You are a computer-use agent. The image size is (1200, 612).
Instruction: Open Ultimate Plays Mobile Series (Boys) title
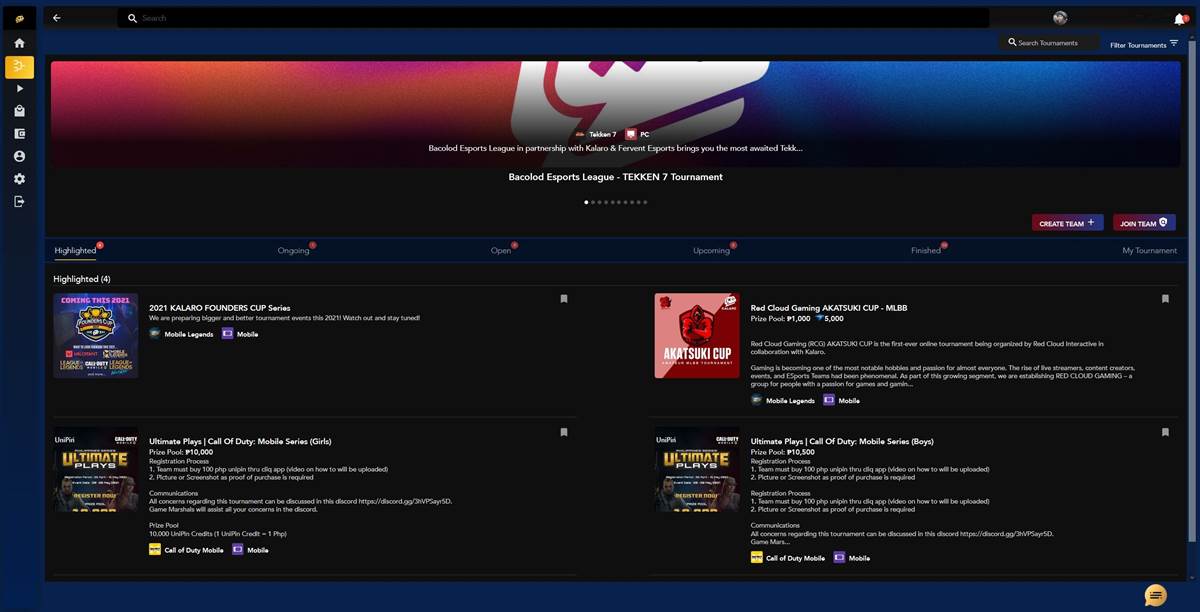[842, 441]
